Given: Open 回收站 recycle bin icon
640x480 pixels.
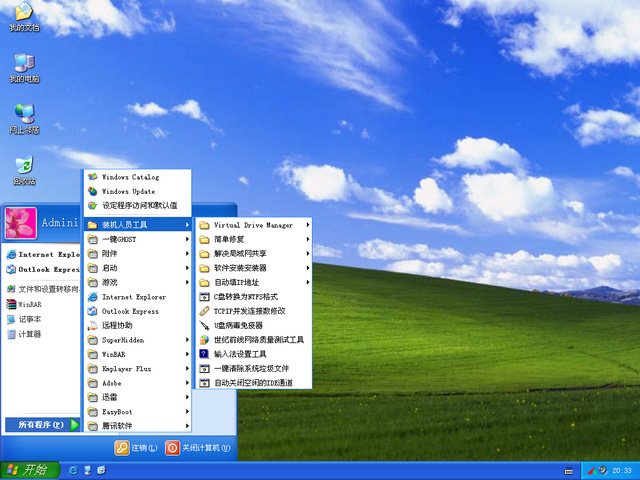Looking at the screenshot, I should click(x=24, y=170).
